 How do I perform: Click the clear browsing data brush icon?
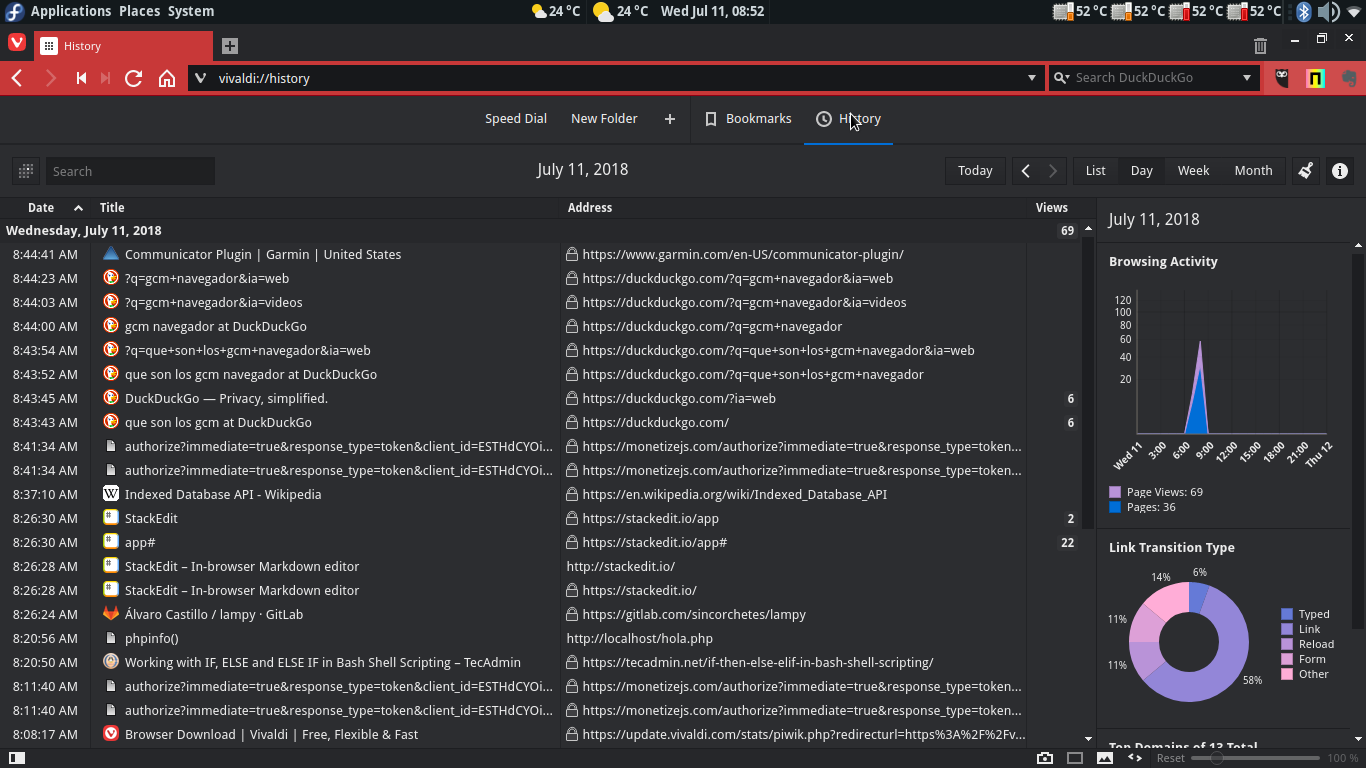(1305, 171)
